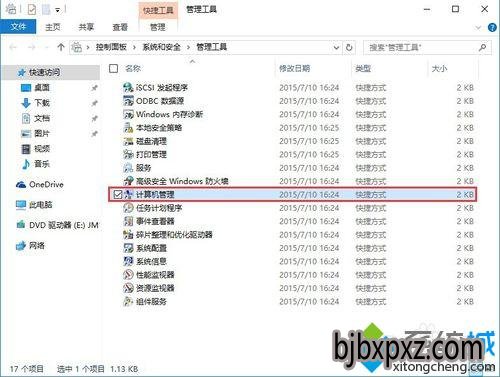
Task: Select the 磁盘清理 icon
Action: 128,141
